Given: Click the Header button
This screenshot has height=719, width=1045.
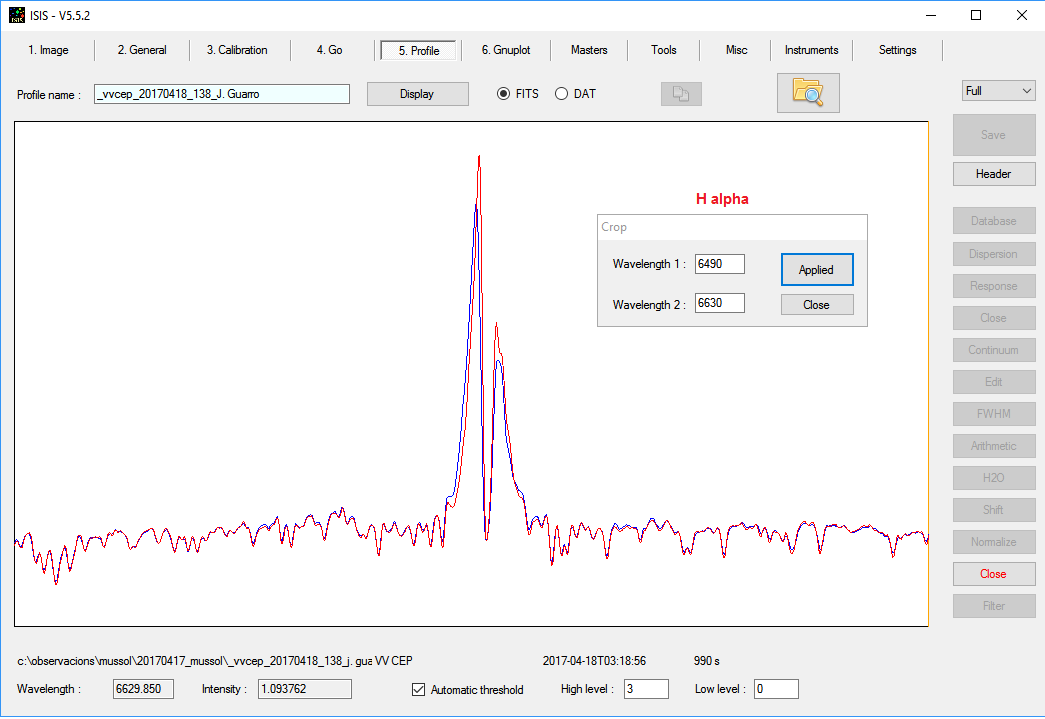Looking at the screenshot, I should click(993, 174).
